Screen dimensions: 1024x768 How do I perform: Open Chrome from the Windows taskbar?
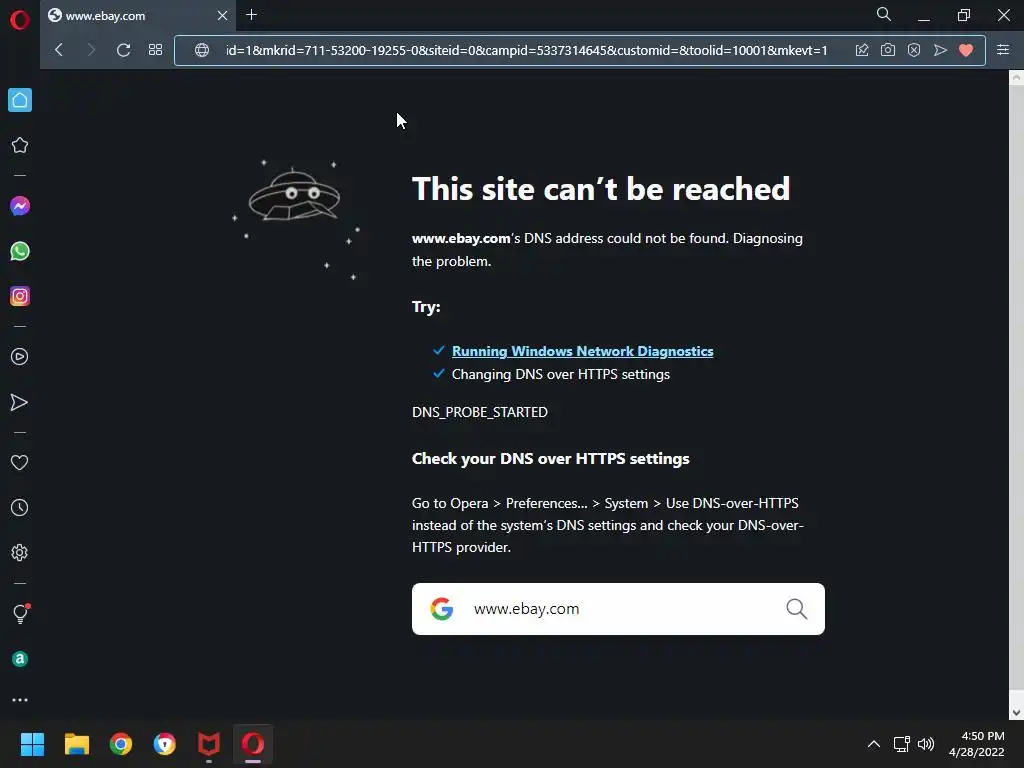(121, 744)
